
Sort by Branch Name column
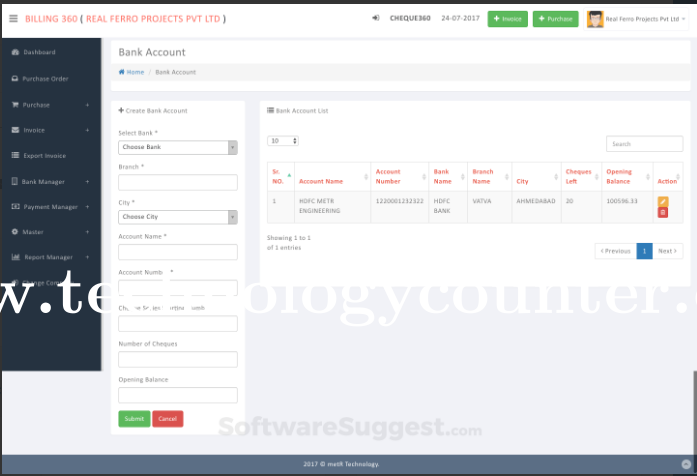(489, 176)
